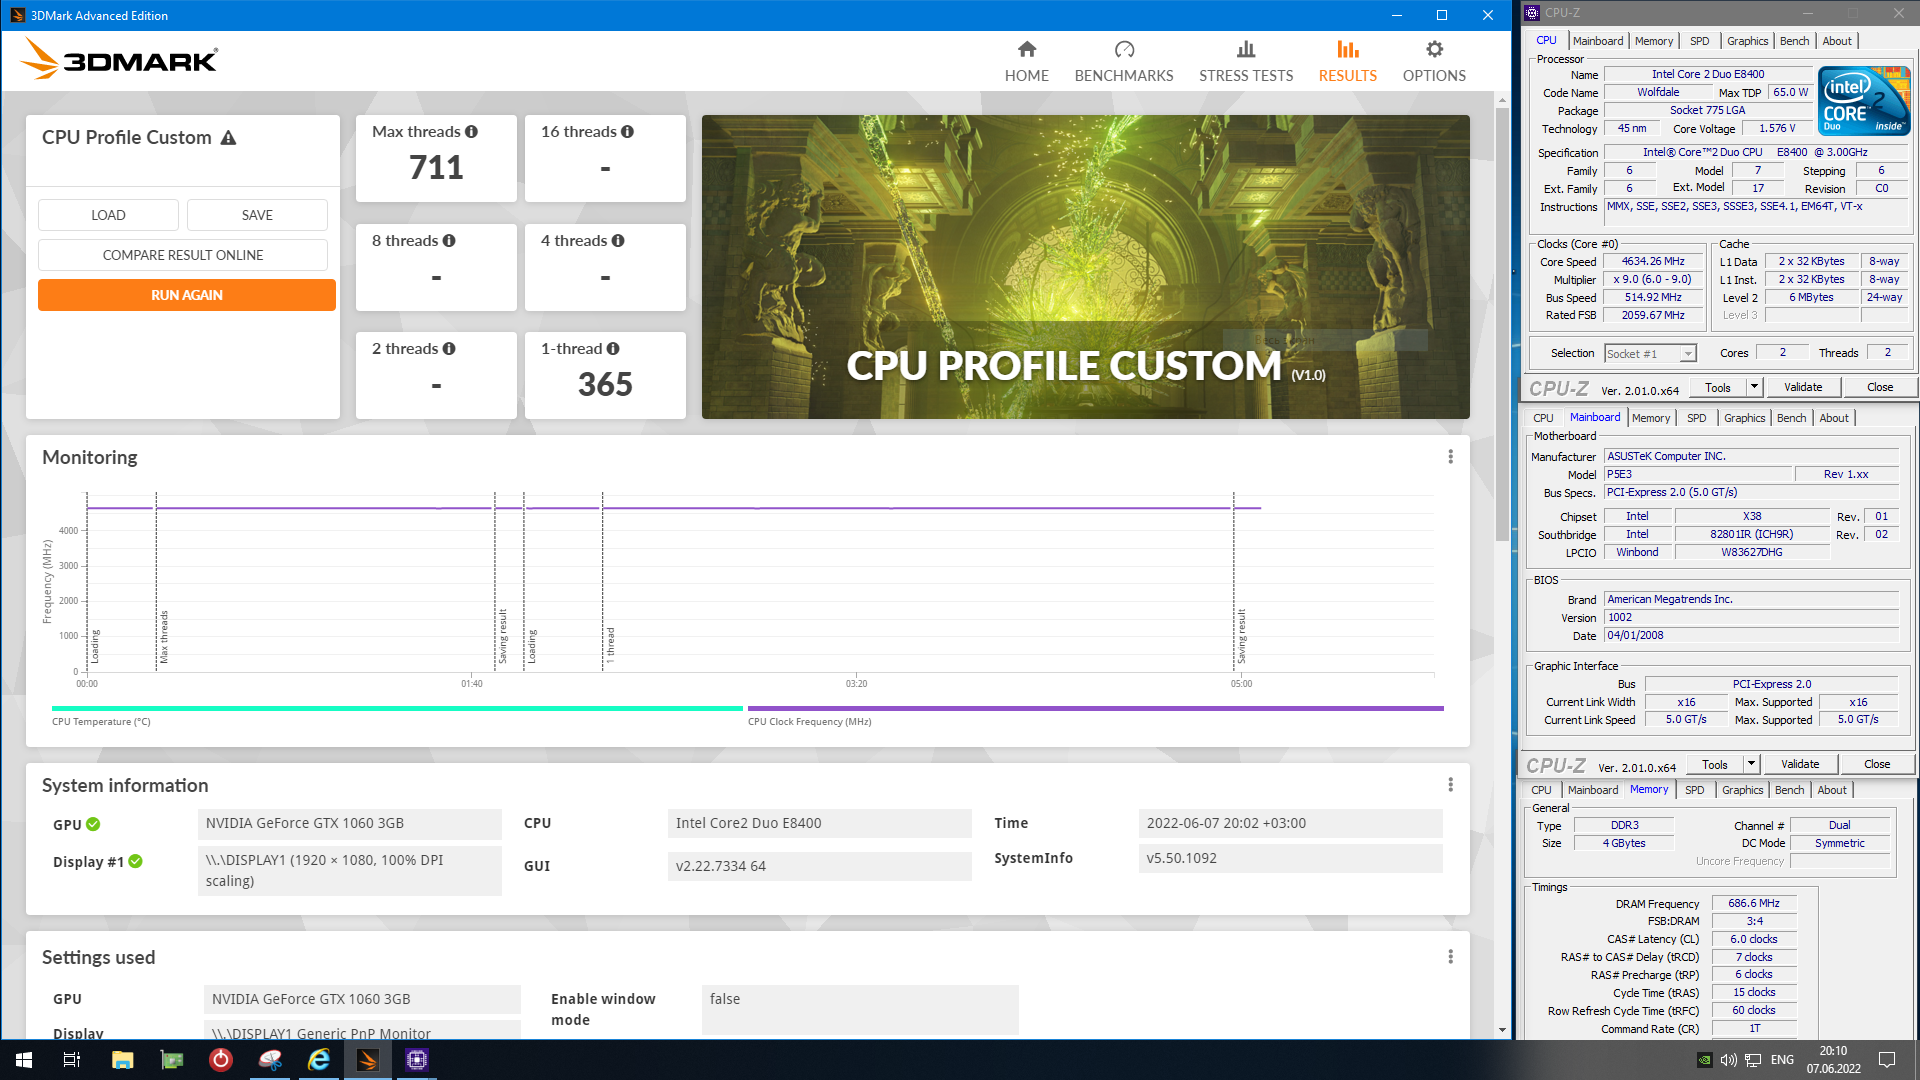1920x1080 pixels.
Task: Expand Tools dropdown in top CPU-Z window
Action: (1754, 387)
